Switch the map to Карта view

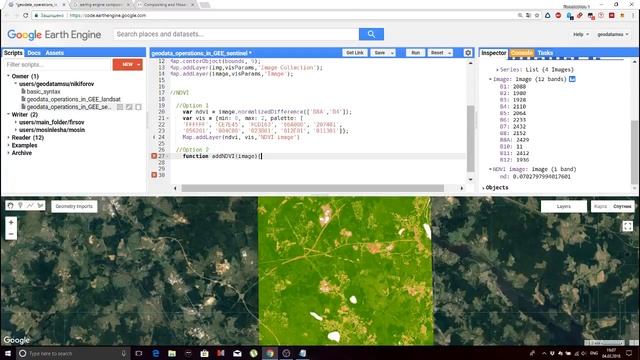(600, 207)
